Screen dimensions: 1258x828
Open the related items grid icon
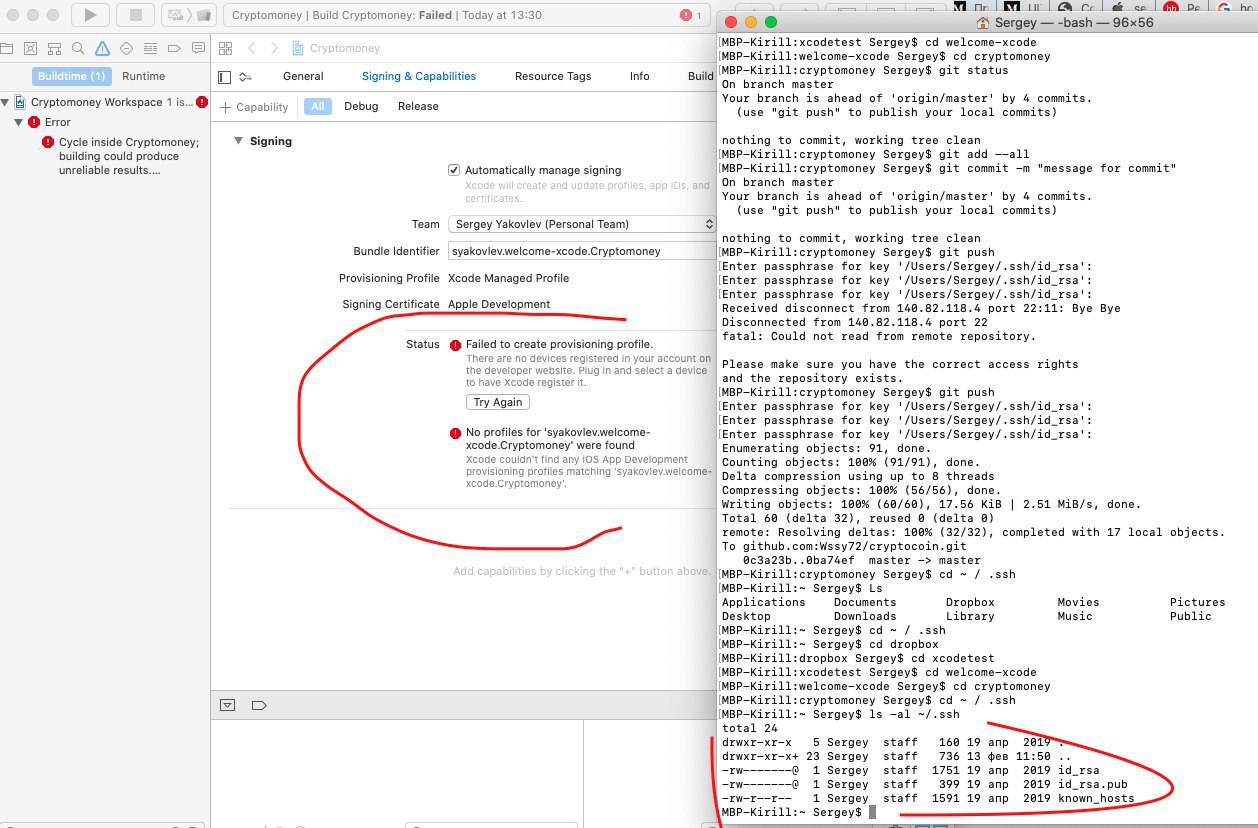(225, 48)
